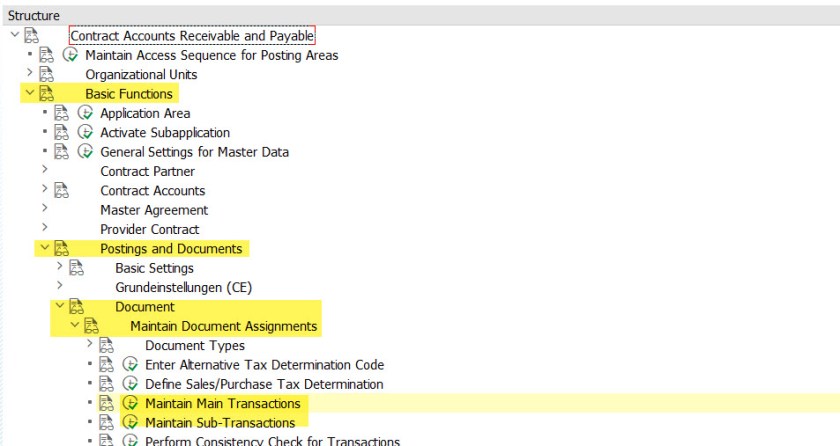
Task: Execute Maintain Main Transactions activity
Action: click(x=130, y=403)
